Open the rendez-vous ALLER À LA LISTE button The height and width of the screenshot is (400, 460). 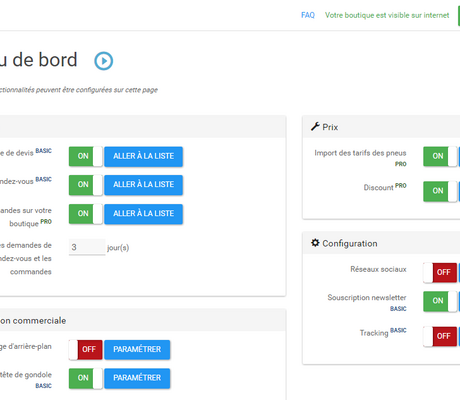click(143, 185)
